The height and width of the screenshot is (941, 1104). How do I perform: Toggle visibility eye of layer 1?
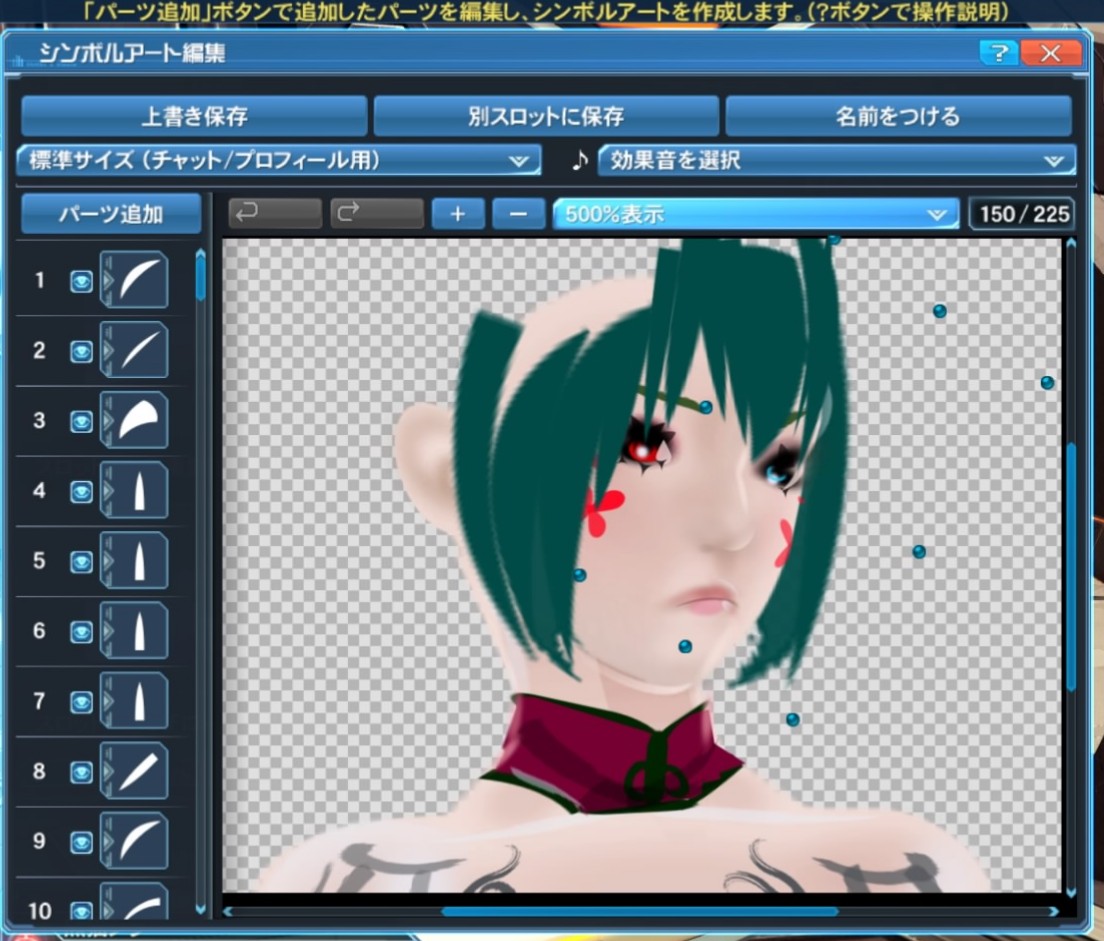tap(82, 282)
